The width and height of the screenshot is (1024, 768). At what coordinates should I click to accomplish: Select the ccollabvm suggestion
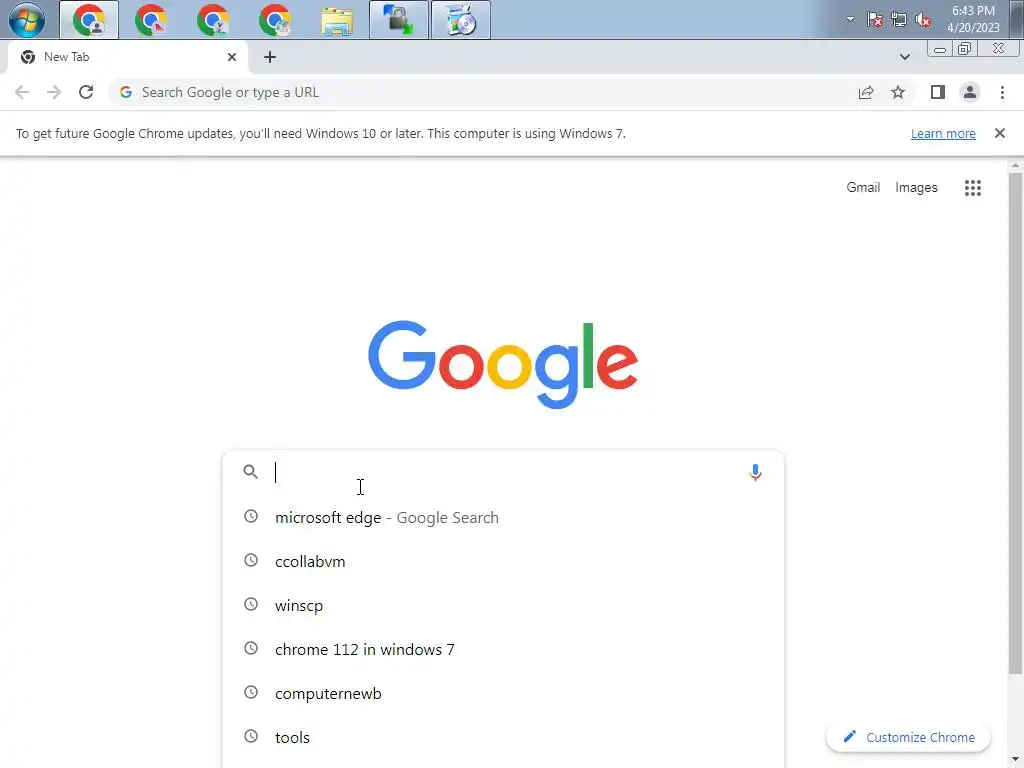[503, 561]
